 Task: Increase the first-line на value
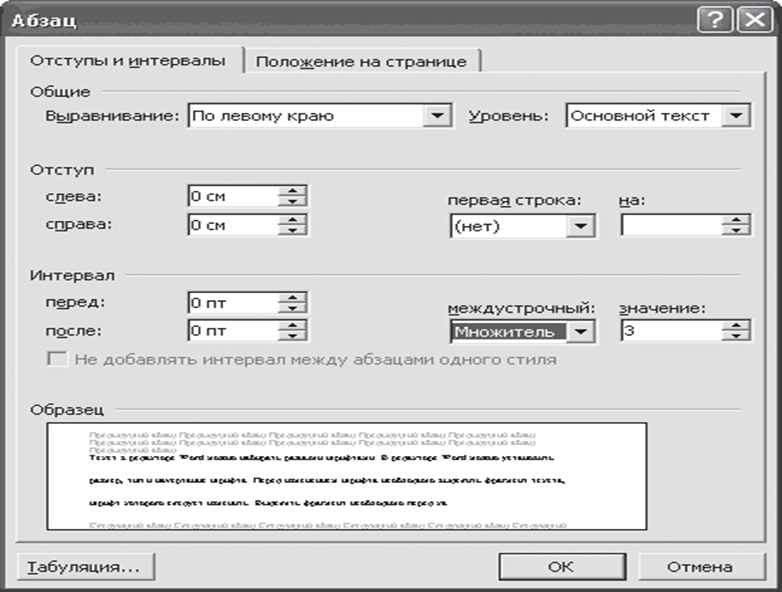736,219
